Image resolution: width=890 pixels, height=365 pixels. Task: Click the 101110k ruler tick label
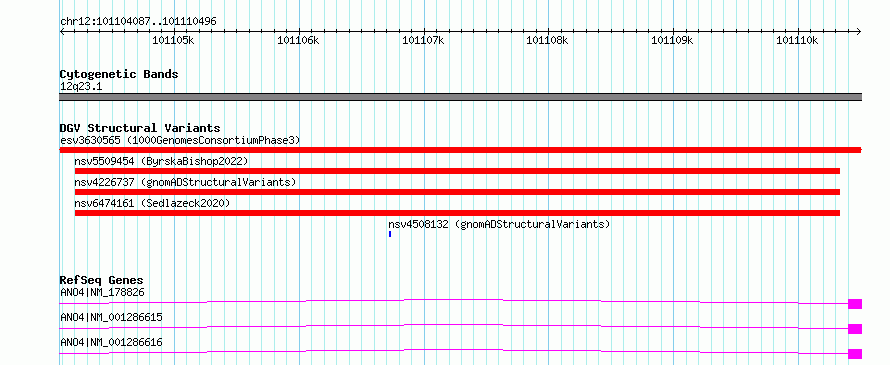797,40
